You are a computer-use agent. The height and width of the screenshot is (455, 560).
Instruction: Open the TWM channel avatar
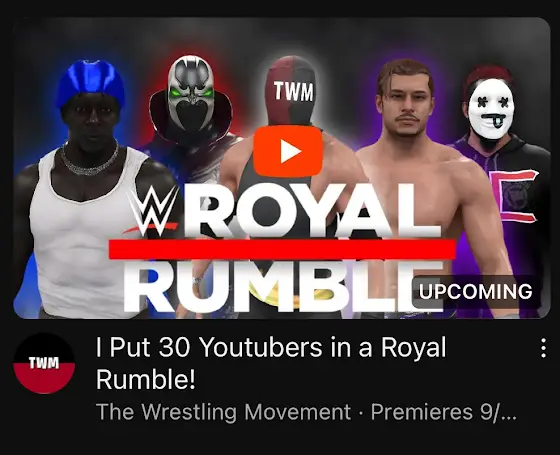(x=44, y=363)
